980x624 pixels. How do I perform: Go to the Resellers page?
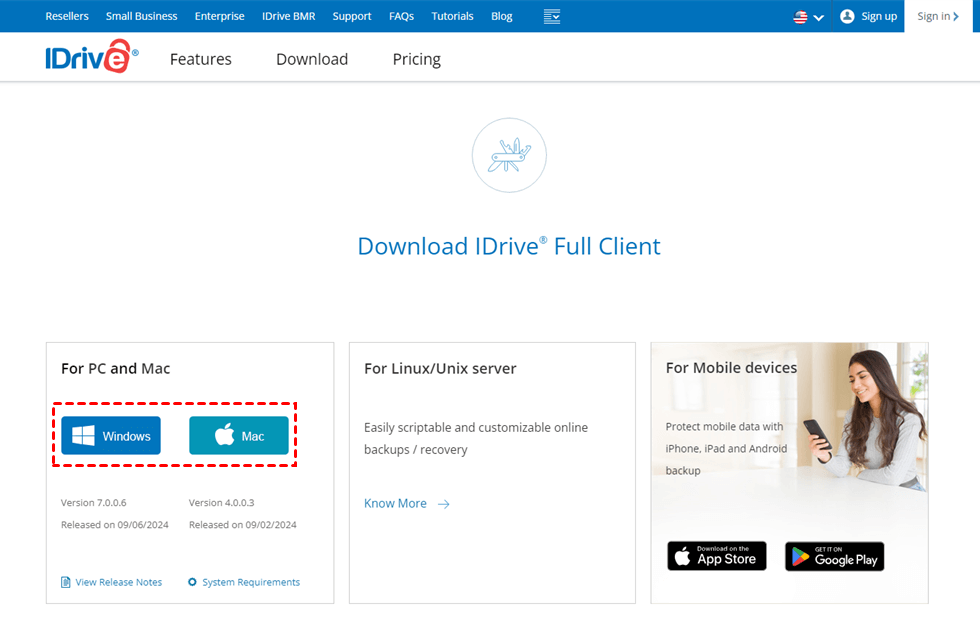pyautogui.click(x=67, y=16)
